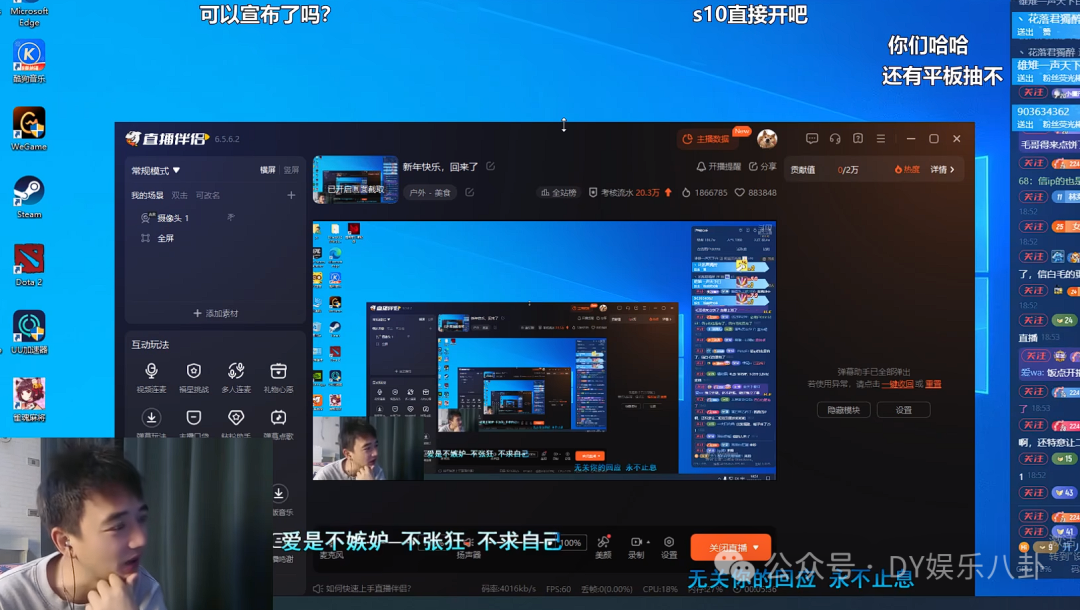Open the Steam desktop shortcut
Image resolution: width=1080 pixels, height=610 pixels.
click(x=29, y=197)
